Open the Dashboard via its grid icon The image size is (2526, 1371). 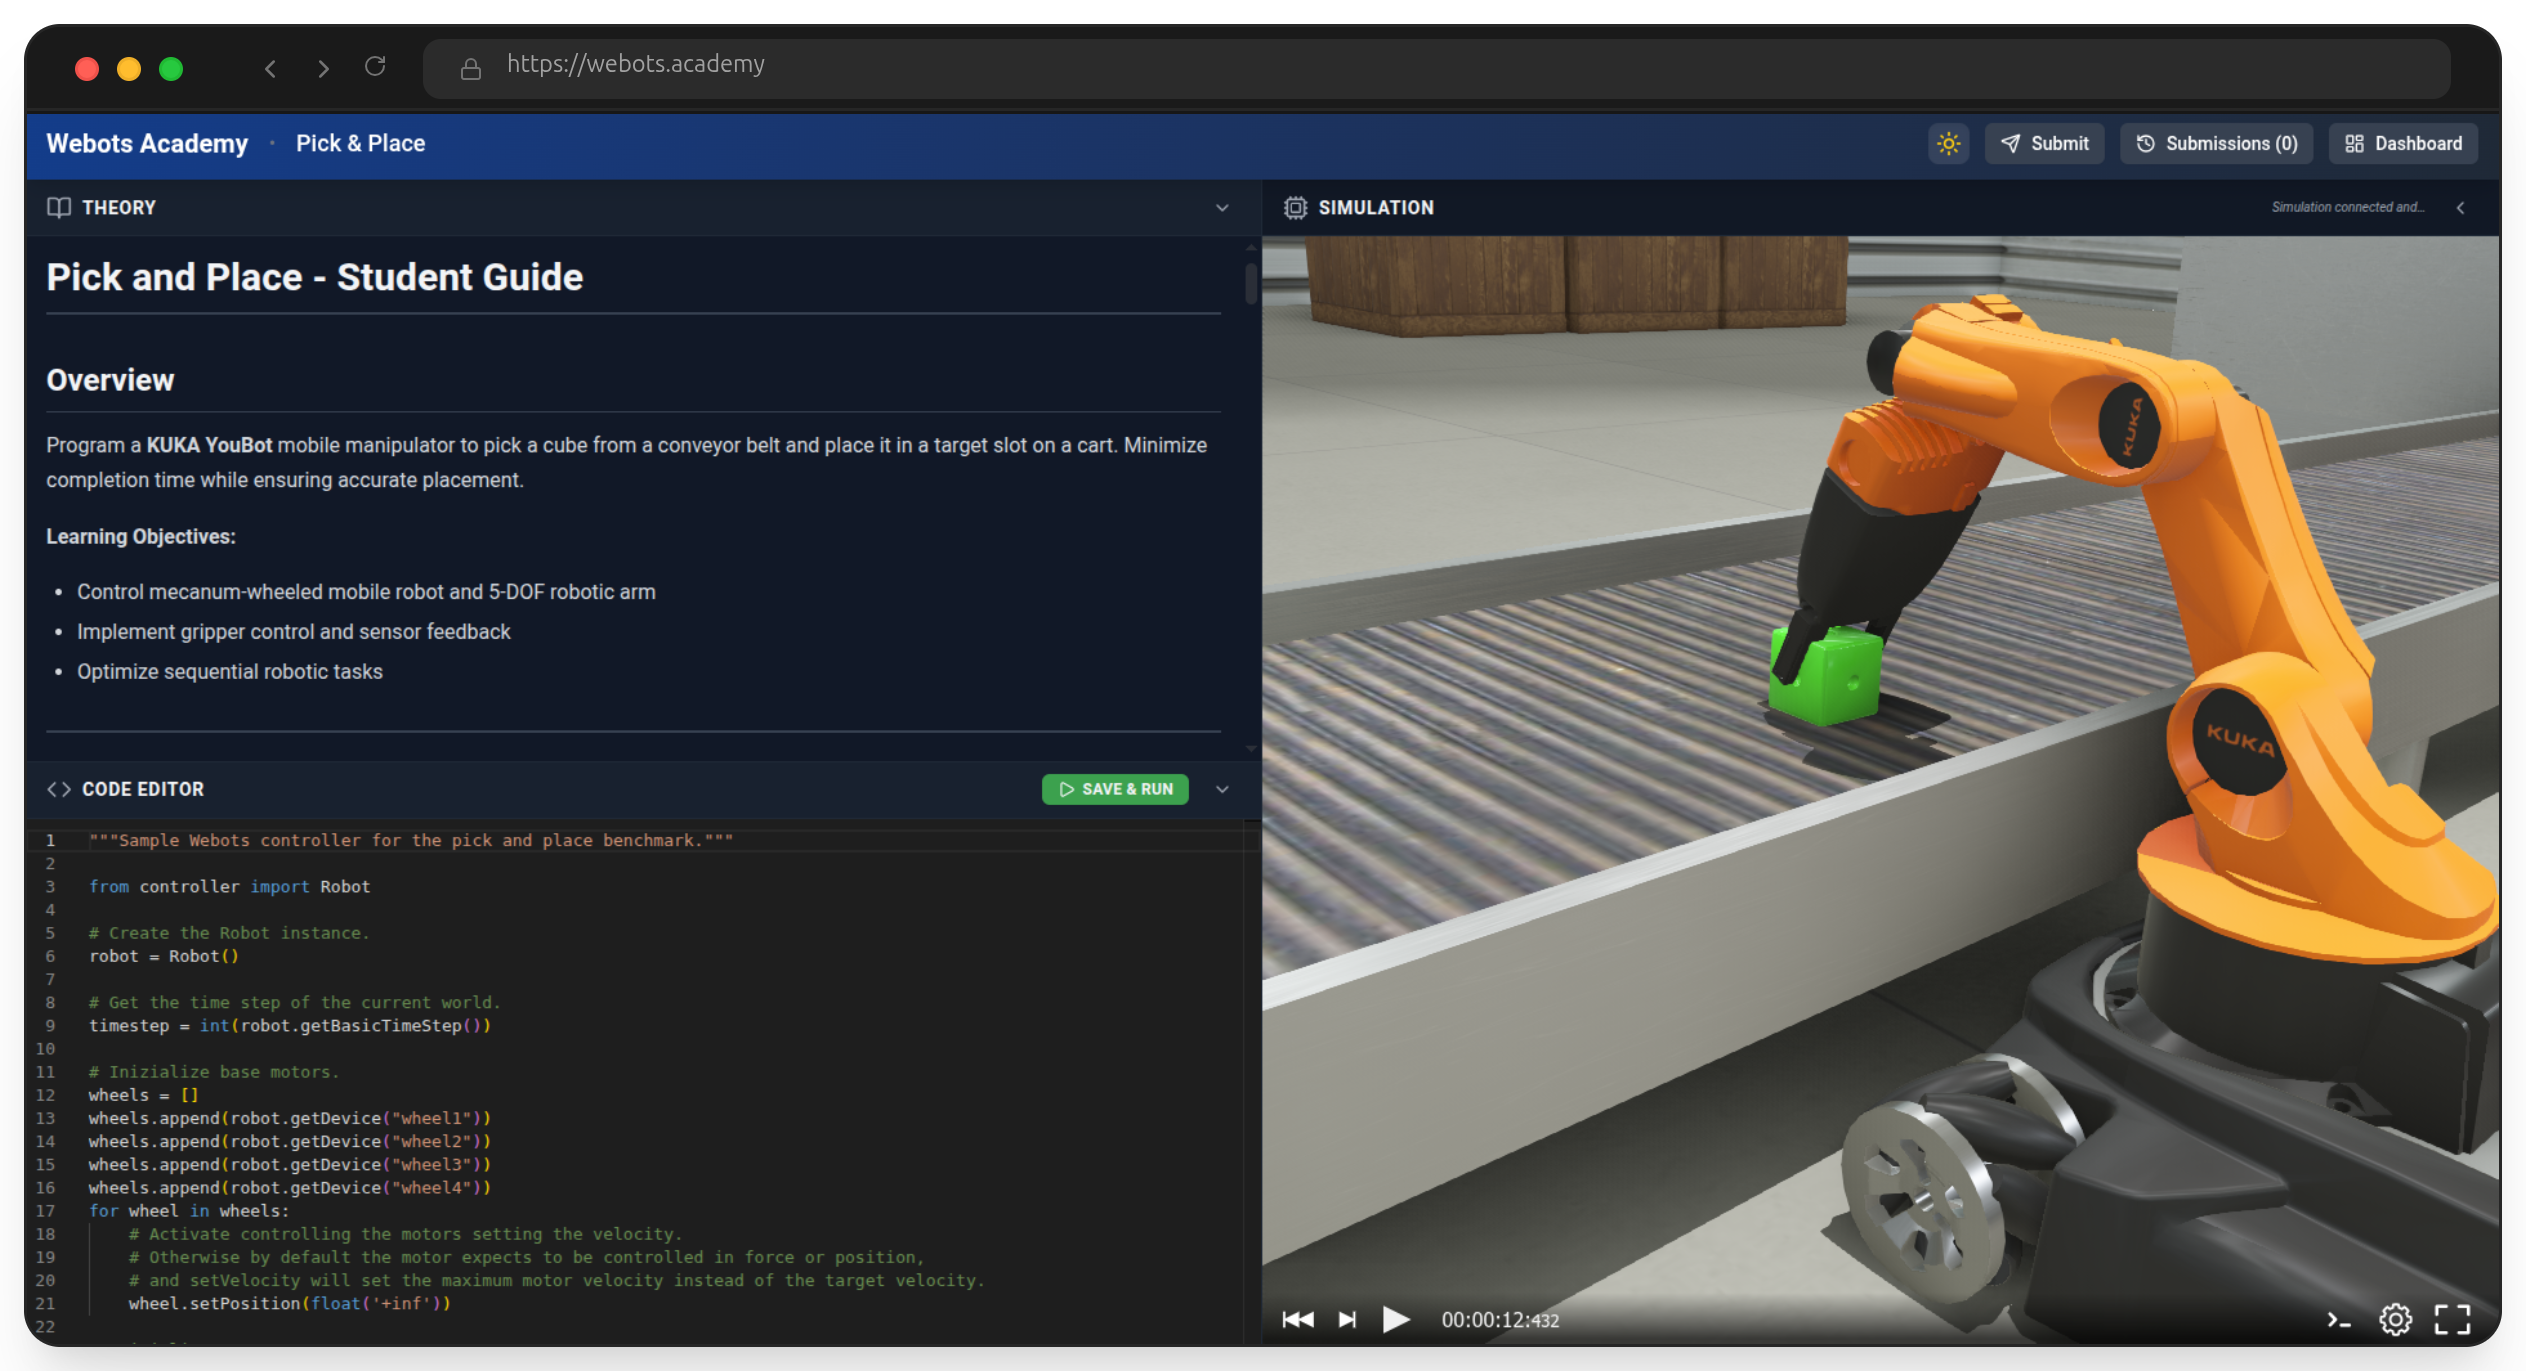2353,143
